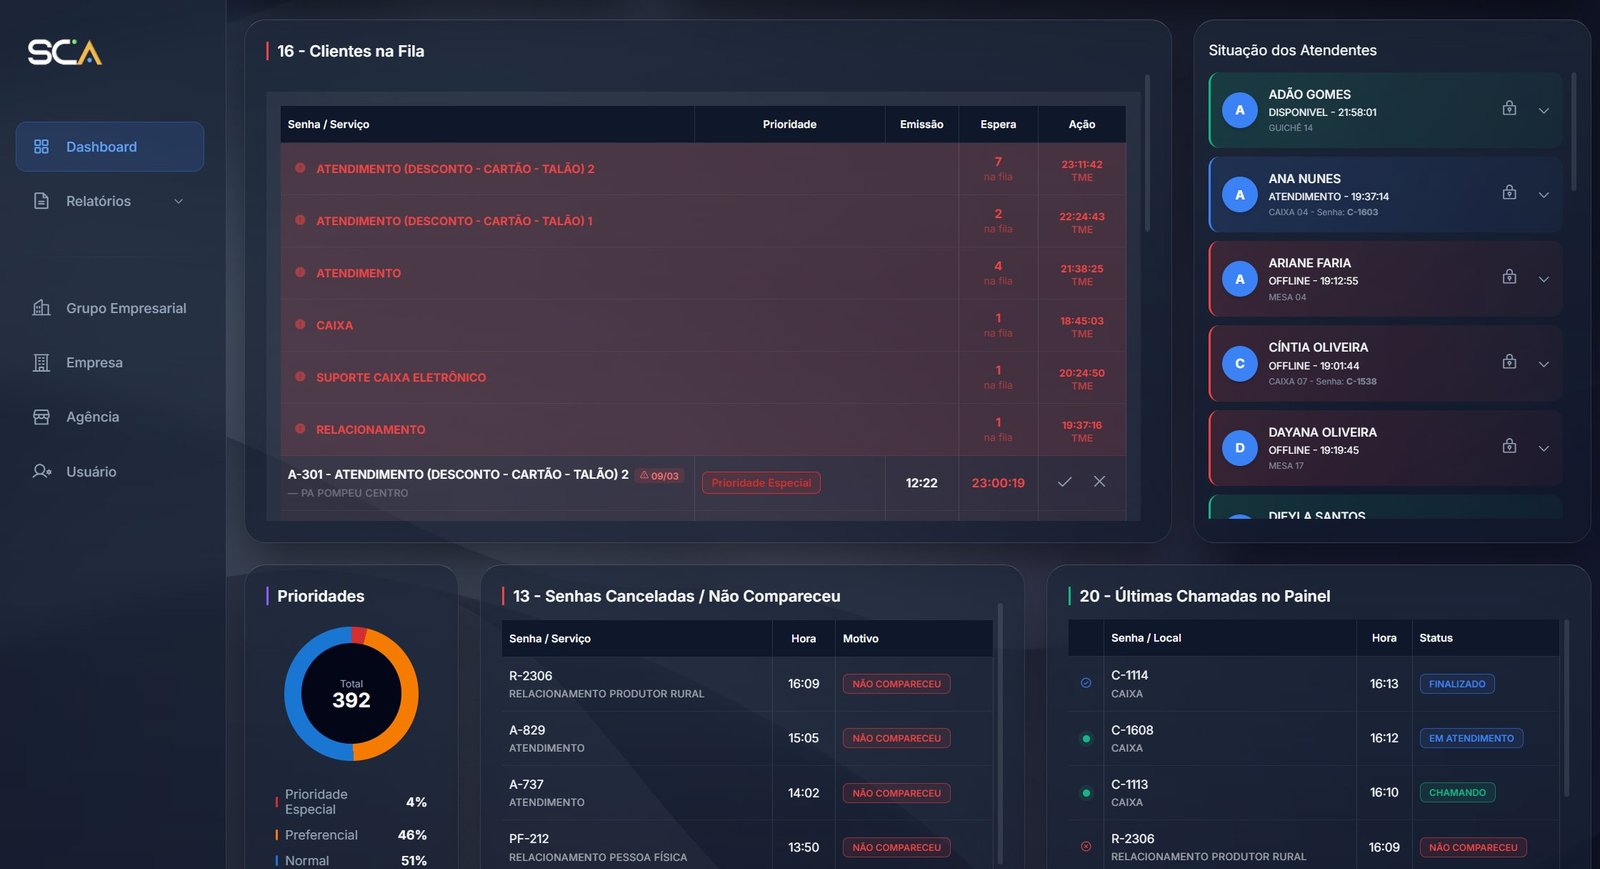Expand Adão Gomes attendant details
Image resolution: width=1600 pixels, height=869 pixels.
(1543, 111)
